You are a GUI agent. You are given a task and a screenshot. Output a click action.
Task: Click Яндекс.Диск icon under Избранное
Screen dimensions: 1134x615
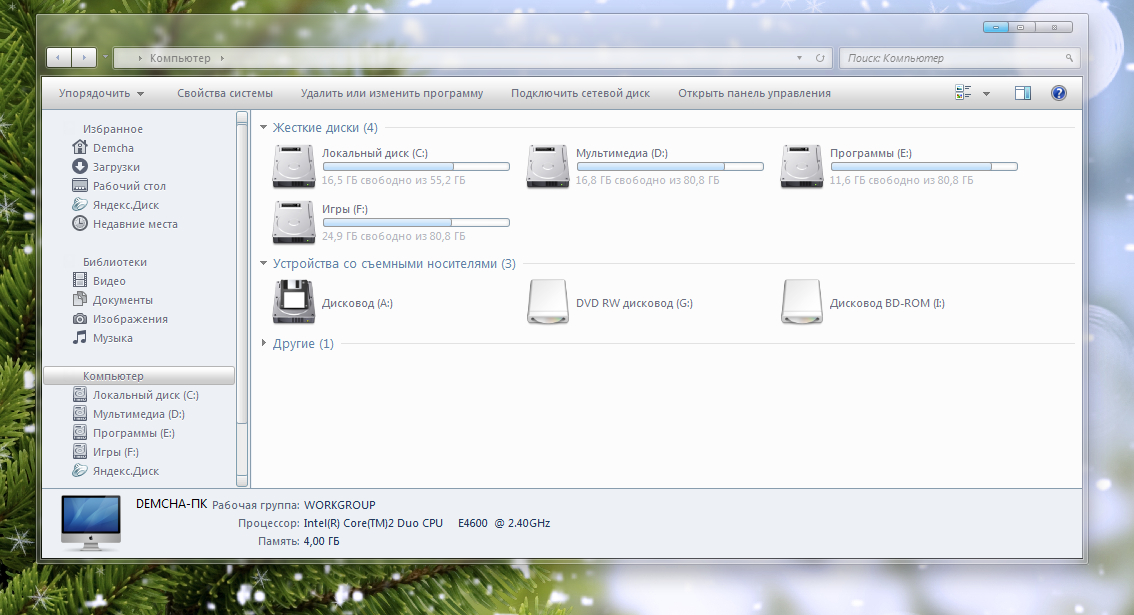click(80, 205)
